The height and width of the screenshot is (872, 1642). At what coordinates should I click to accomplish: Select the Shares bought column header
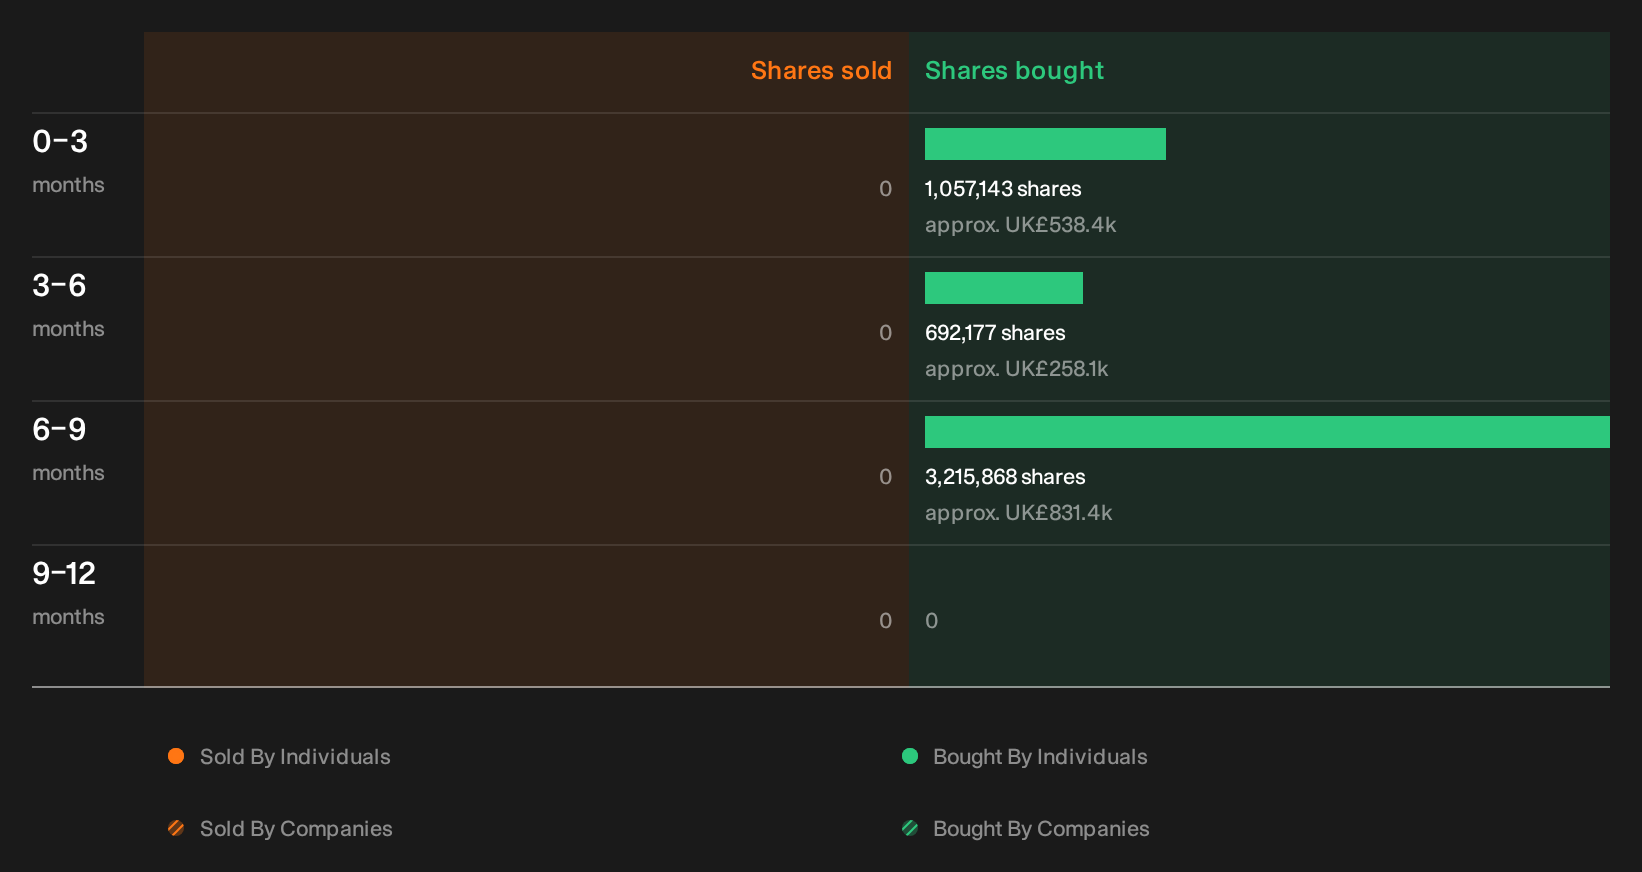1014,71
